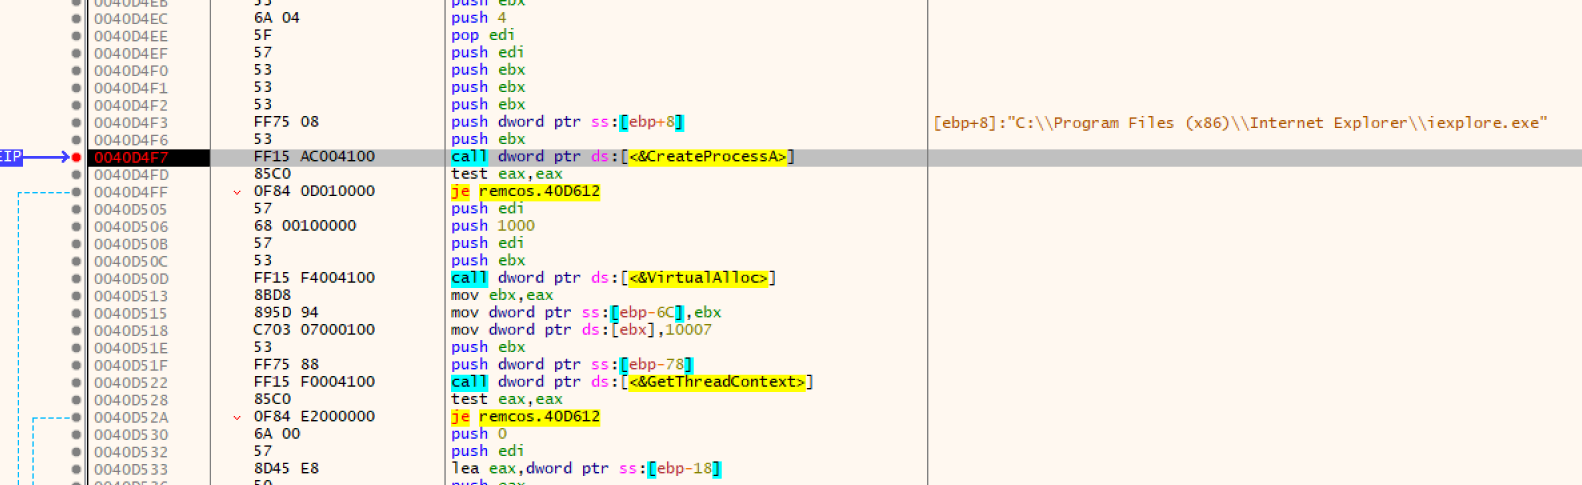
Task: Click address 0040D4F2
Action: (x=131, y=105)
